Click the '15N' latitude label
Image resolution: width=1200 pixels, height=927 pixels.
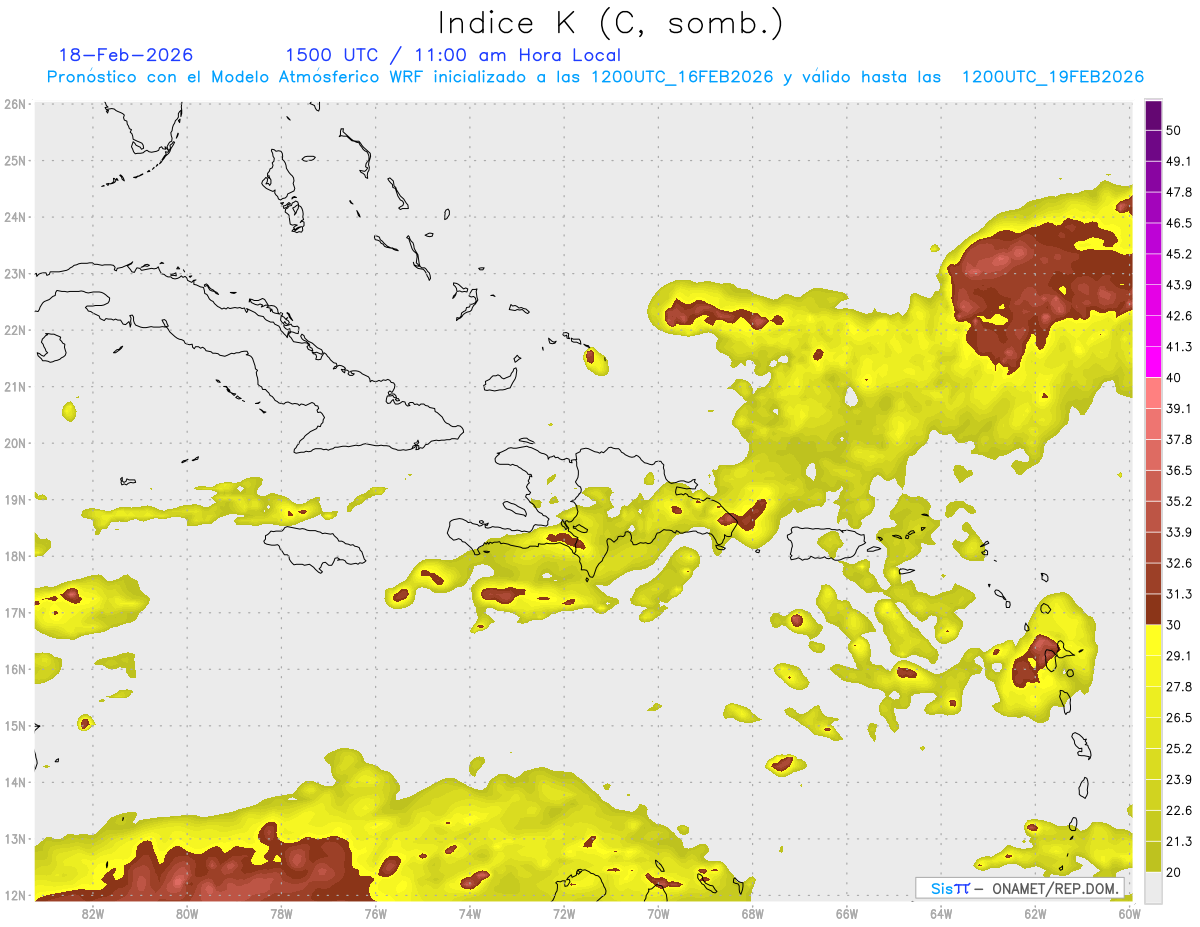(x=15, y=725)
